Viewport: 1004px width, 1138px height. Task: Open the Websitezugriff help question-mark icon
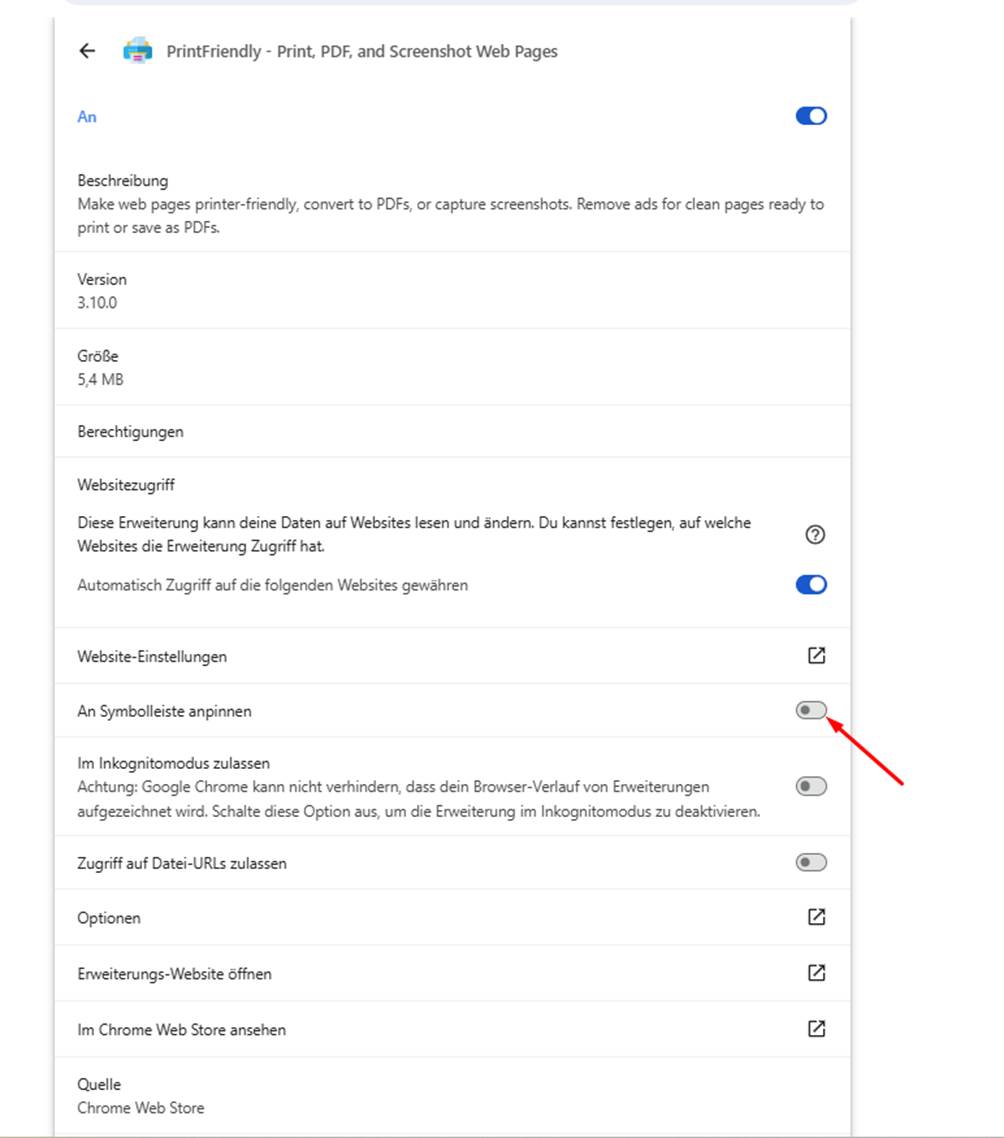tap(815, 535)
